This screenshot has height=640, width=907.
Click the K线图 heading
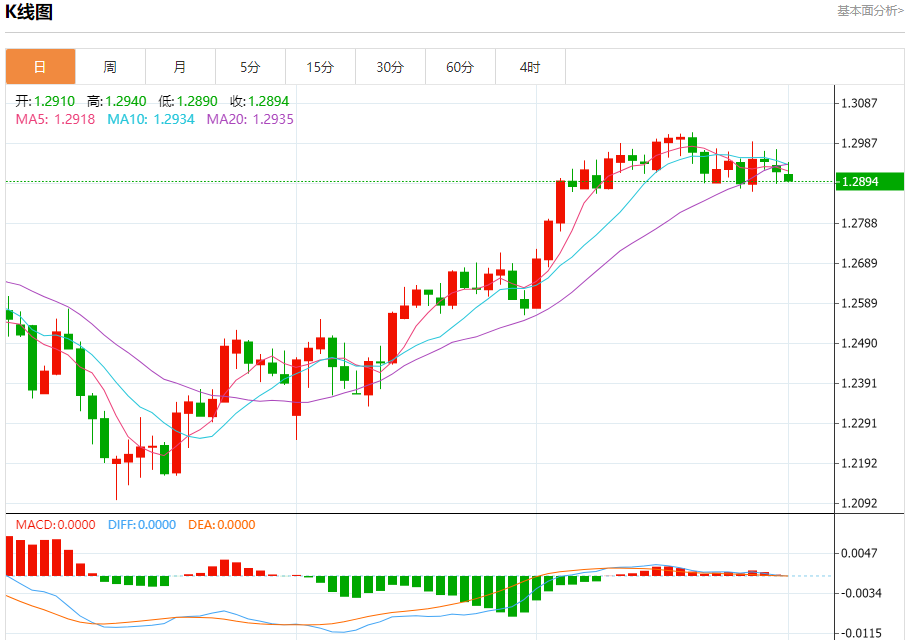(x=29, y=12)
